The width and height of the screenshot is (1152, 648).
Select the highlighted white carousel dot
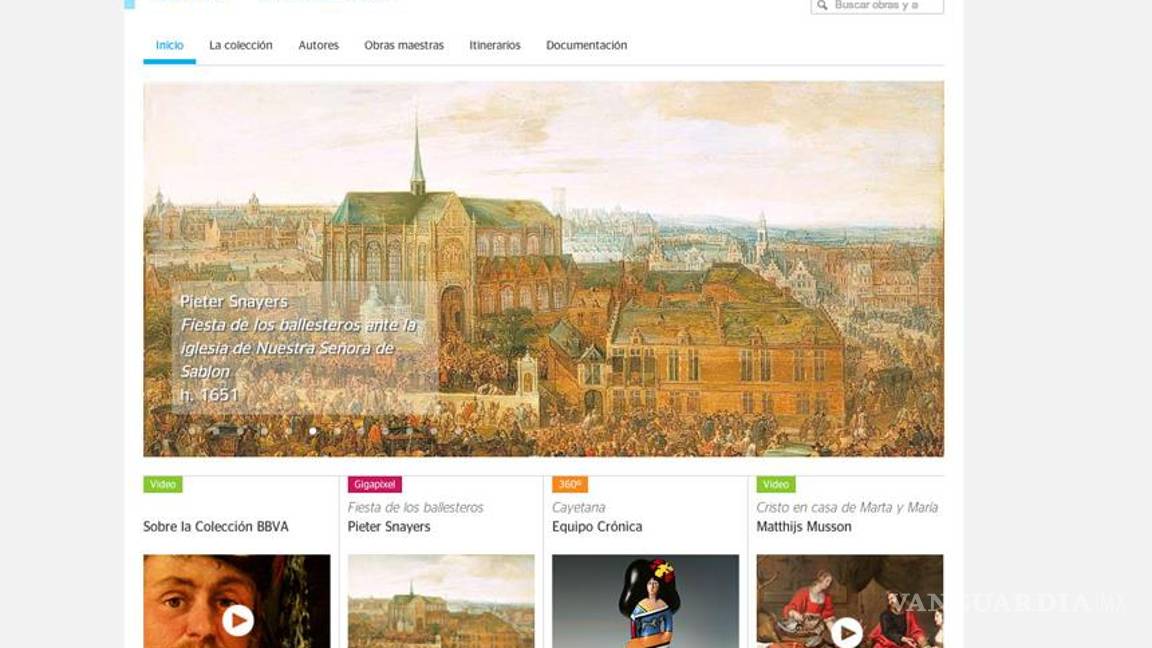click(x=313, y=431)
